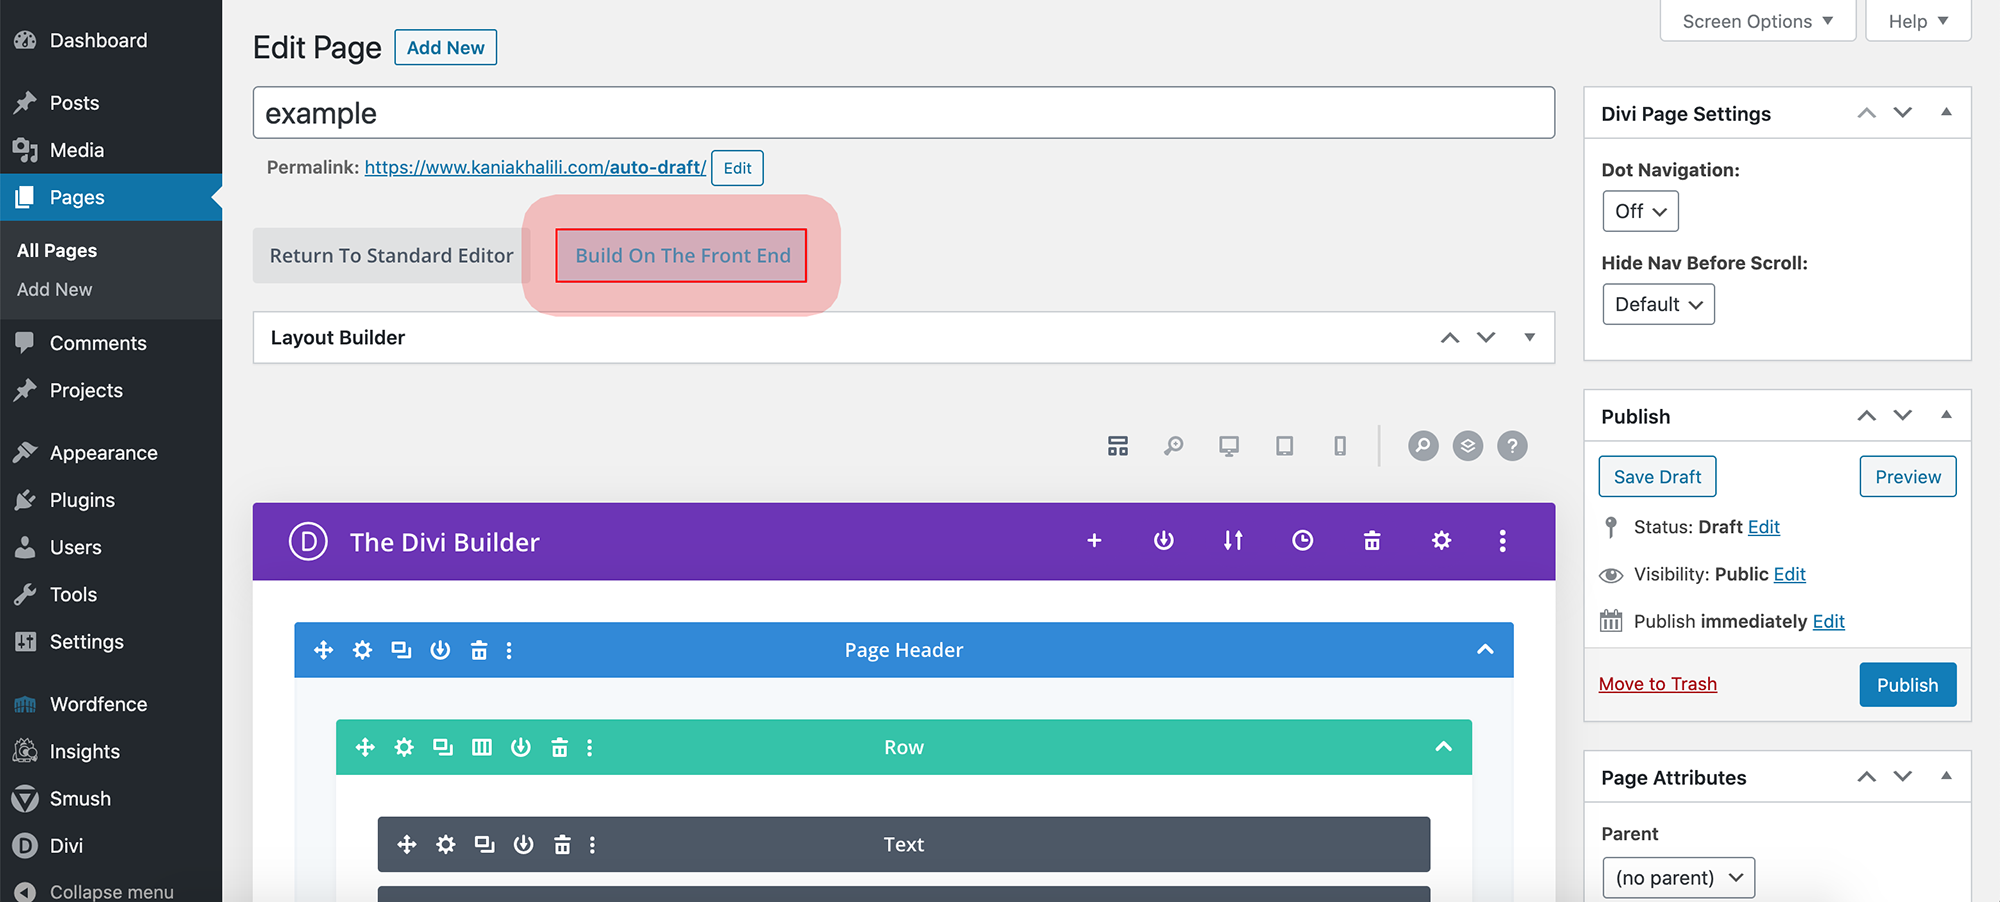Click the Preview button
Image resolution: width=2000 pixels, height=902 pixels.
click(x=1907, y=476)
